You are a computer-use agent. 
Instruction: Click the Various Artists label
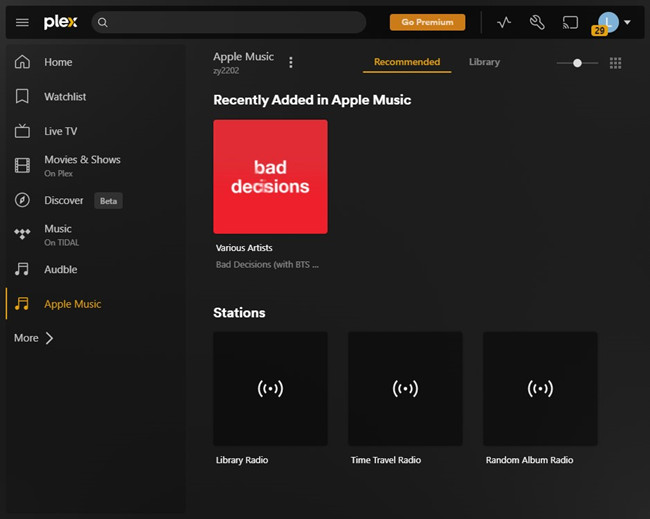coord(244,248)
